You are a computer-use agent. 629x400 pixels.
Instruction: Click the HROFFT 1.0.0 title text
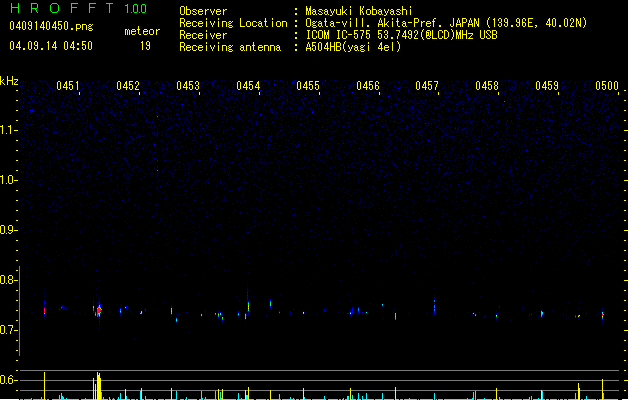tap(78, 8)
